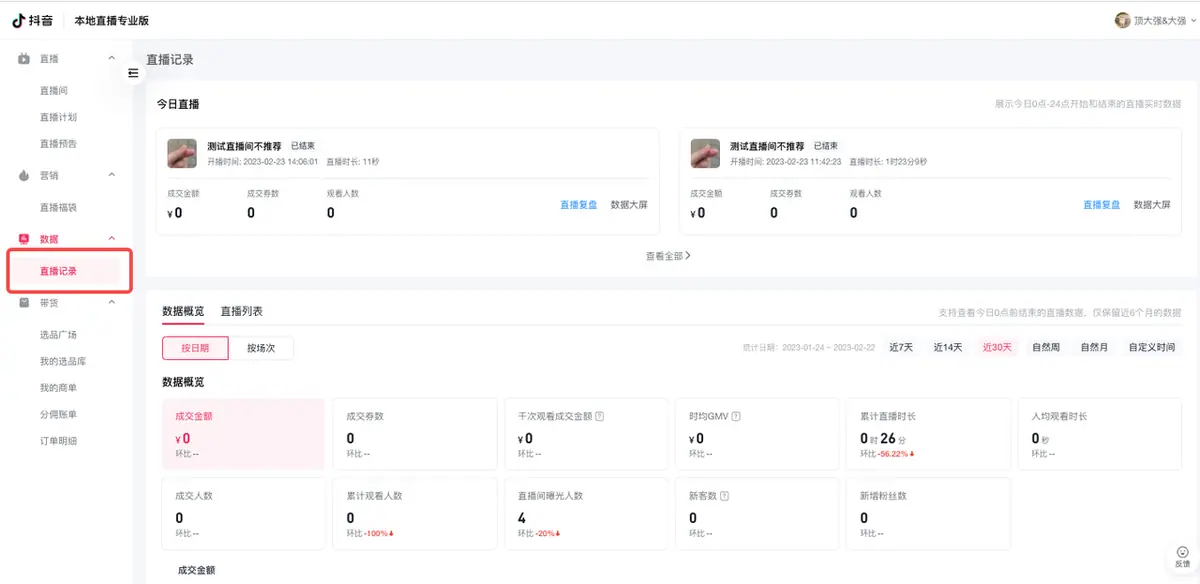Open 直播福袋 in the sidebar
Screen dimensions: 1200x584
click(x=58, y=207)
